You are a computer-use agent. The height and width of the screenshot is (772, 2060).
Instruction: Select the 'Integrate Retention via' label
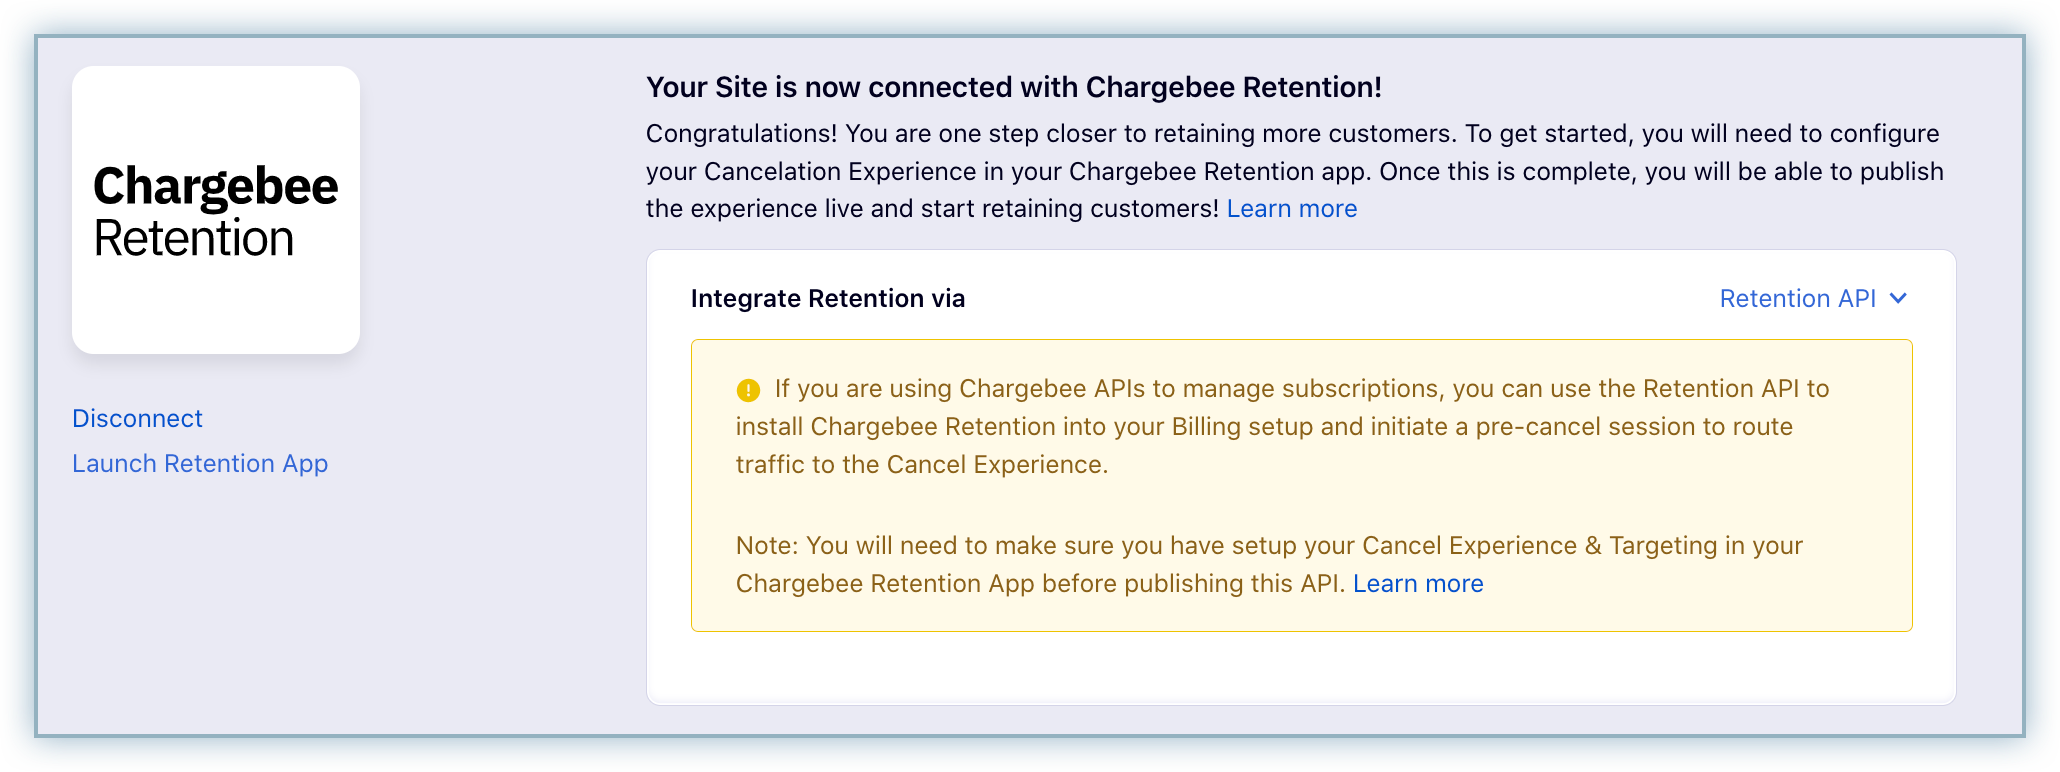[828, 298]
